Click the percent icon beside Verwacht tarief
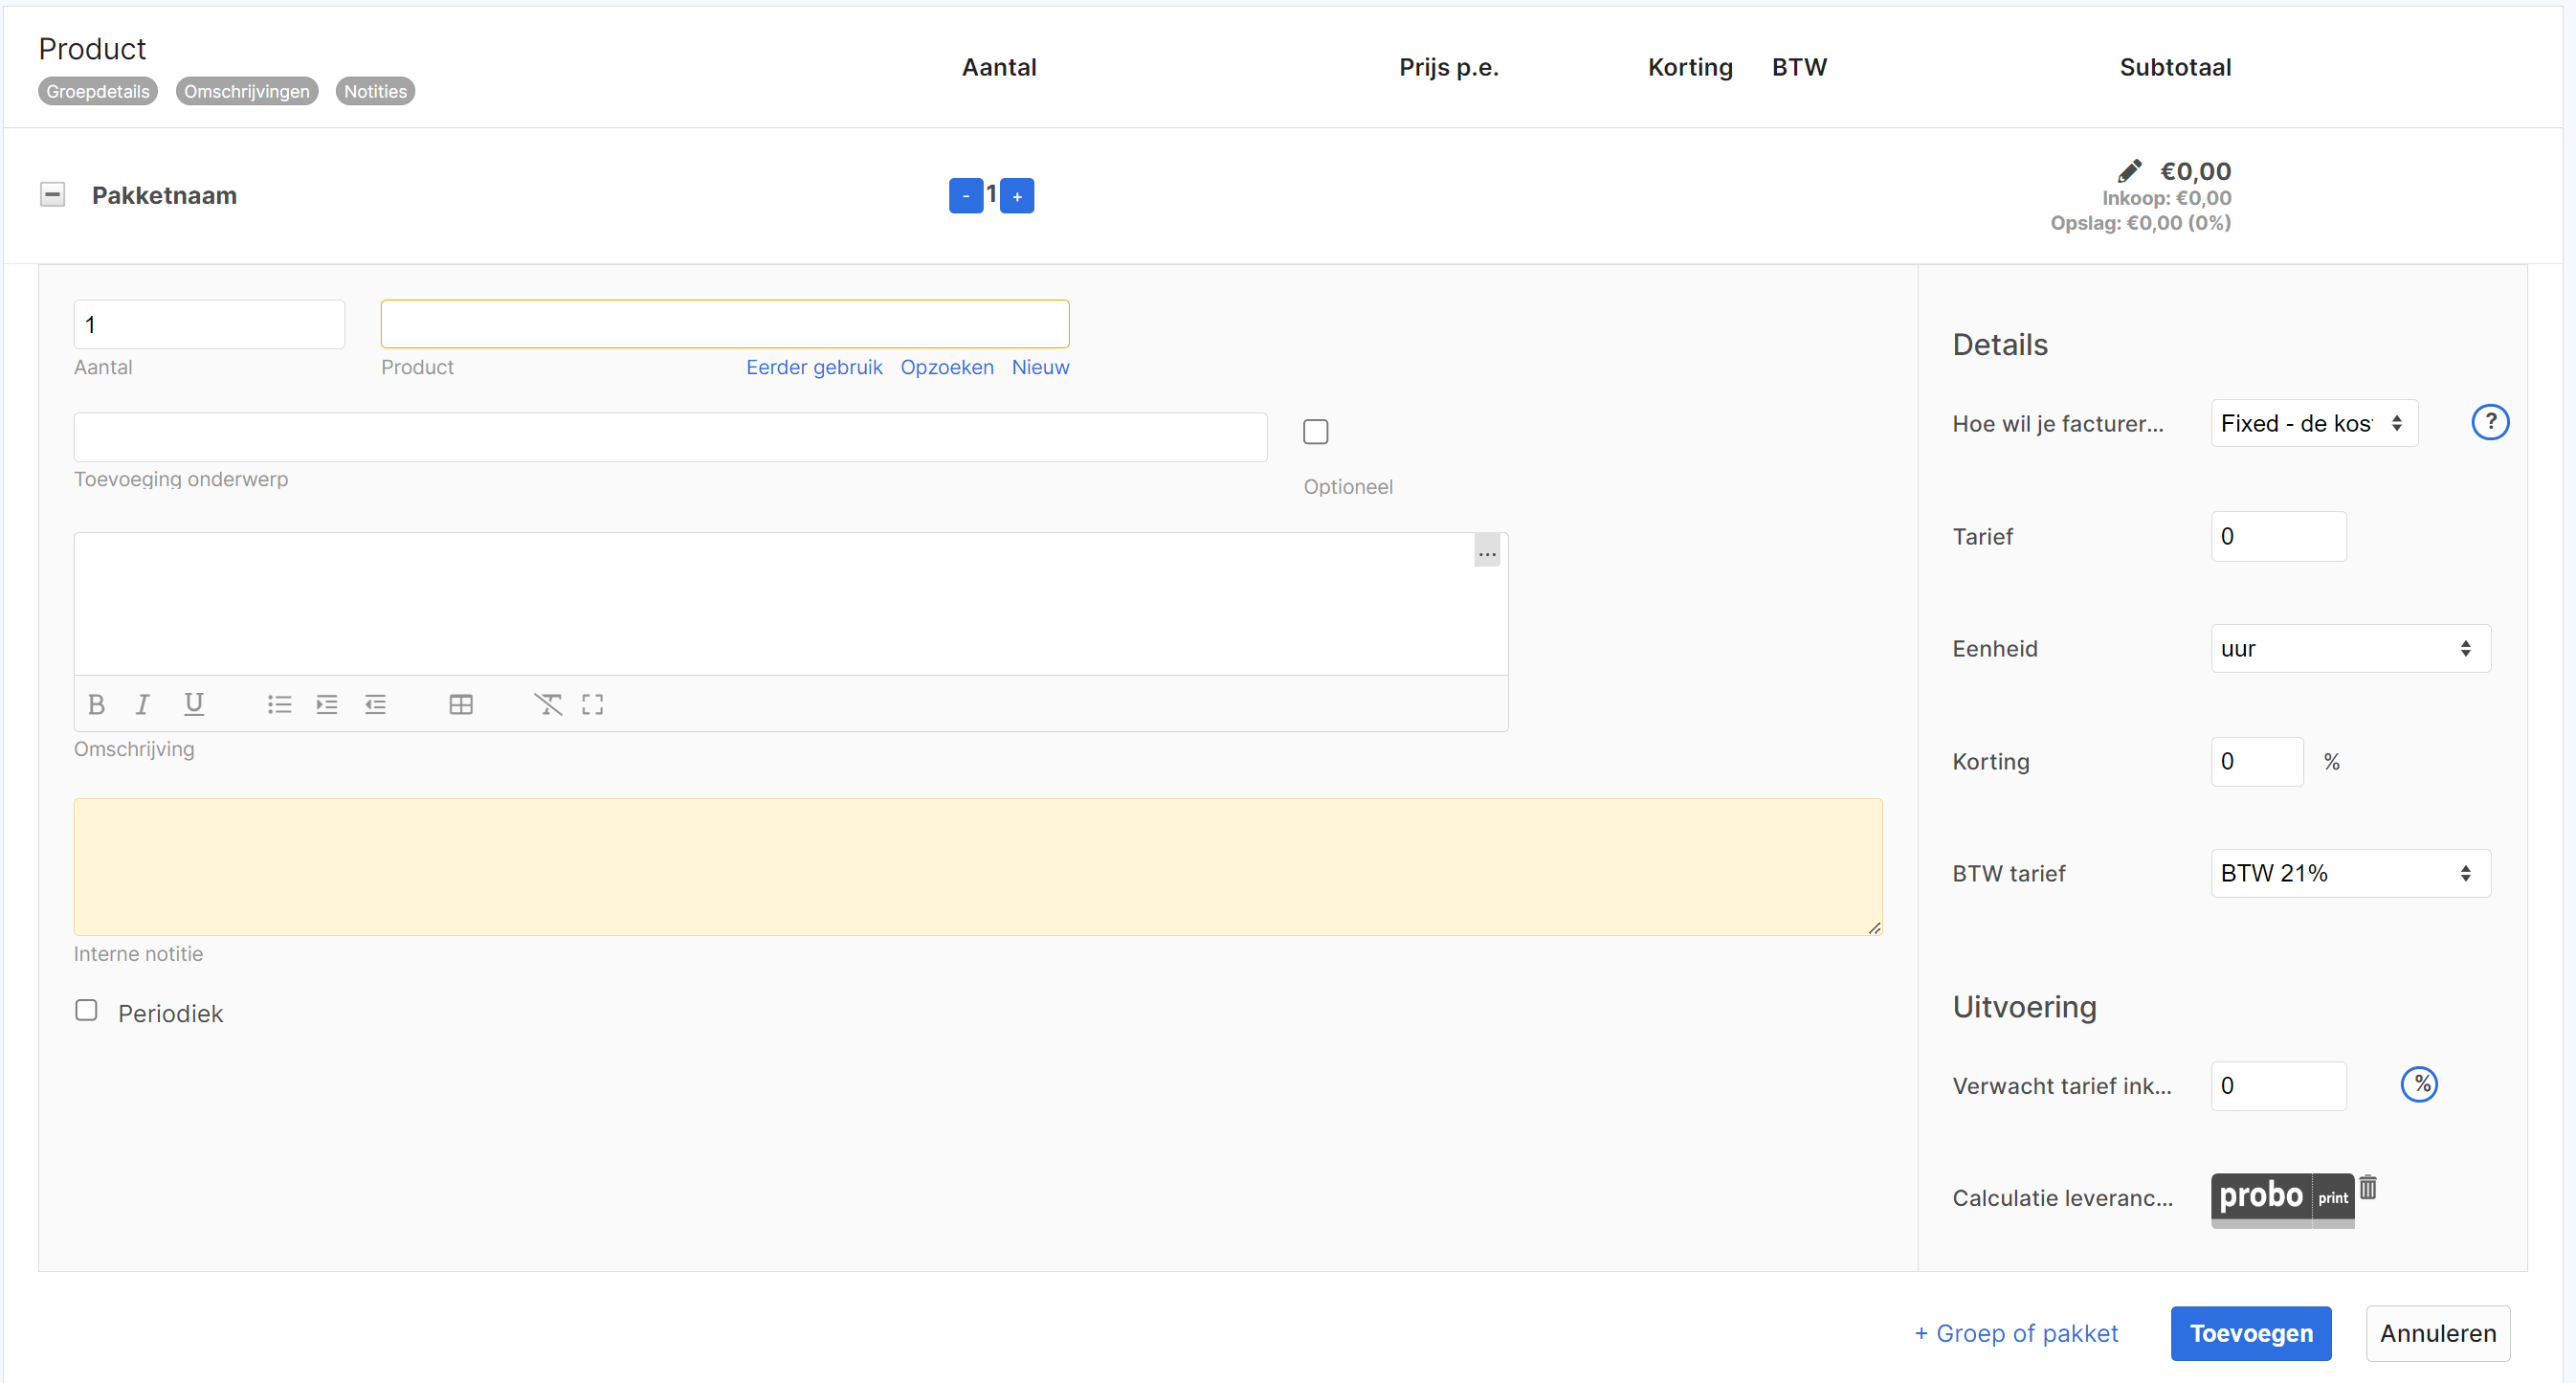The width and height of the screenshot is (2576, 1383). tap(2419, 1085)
